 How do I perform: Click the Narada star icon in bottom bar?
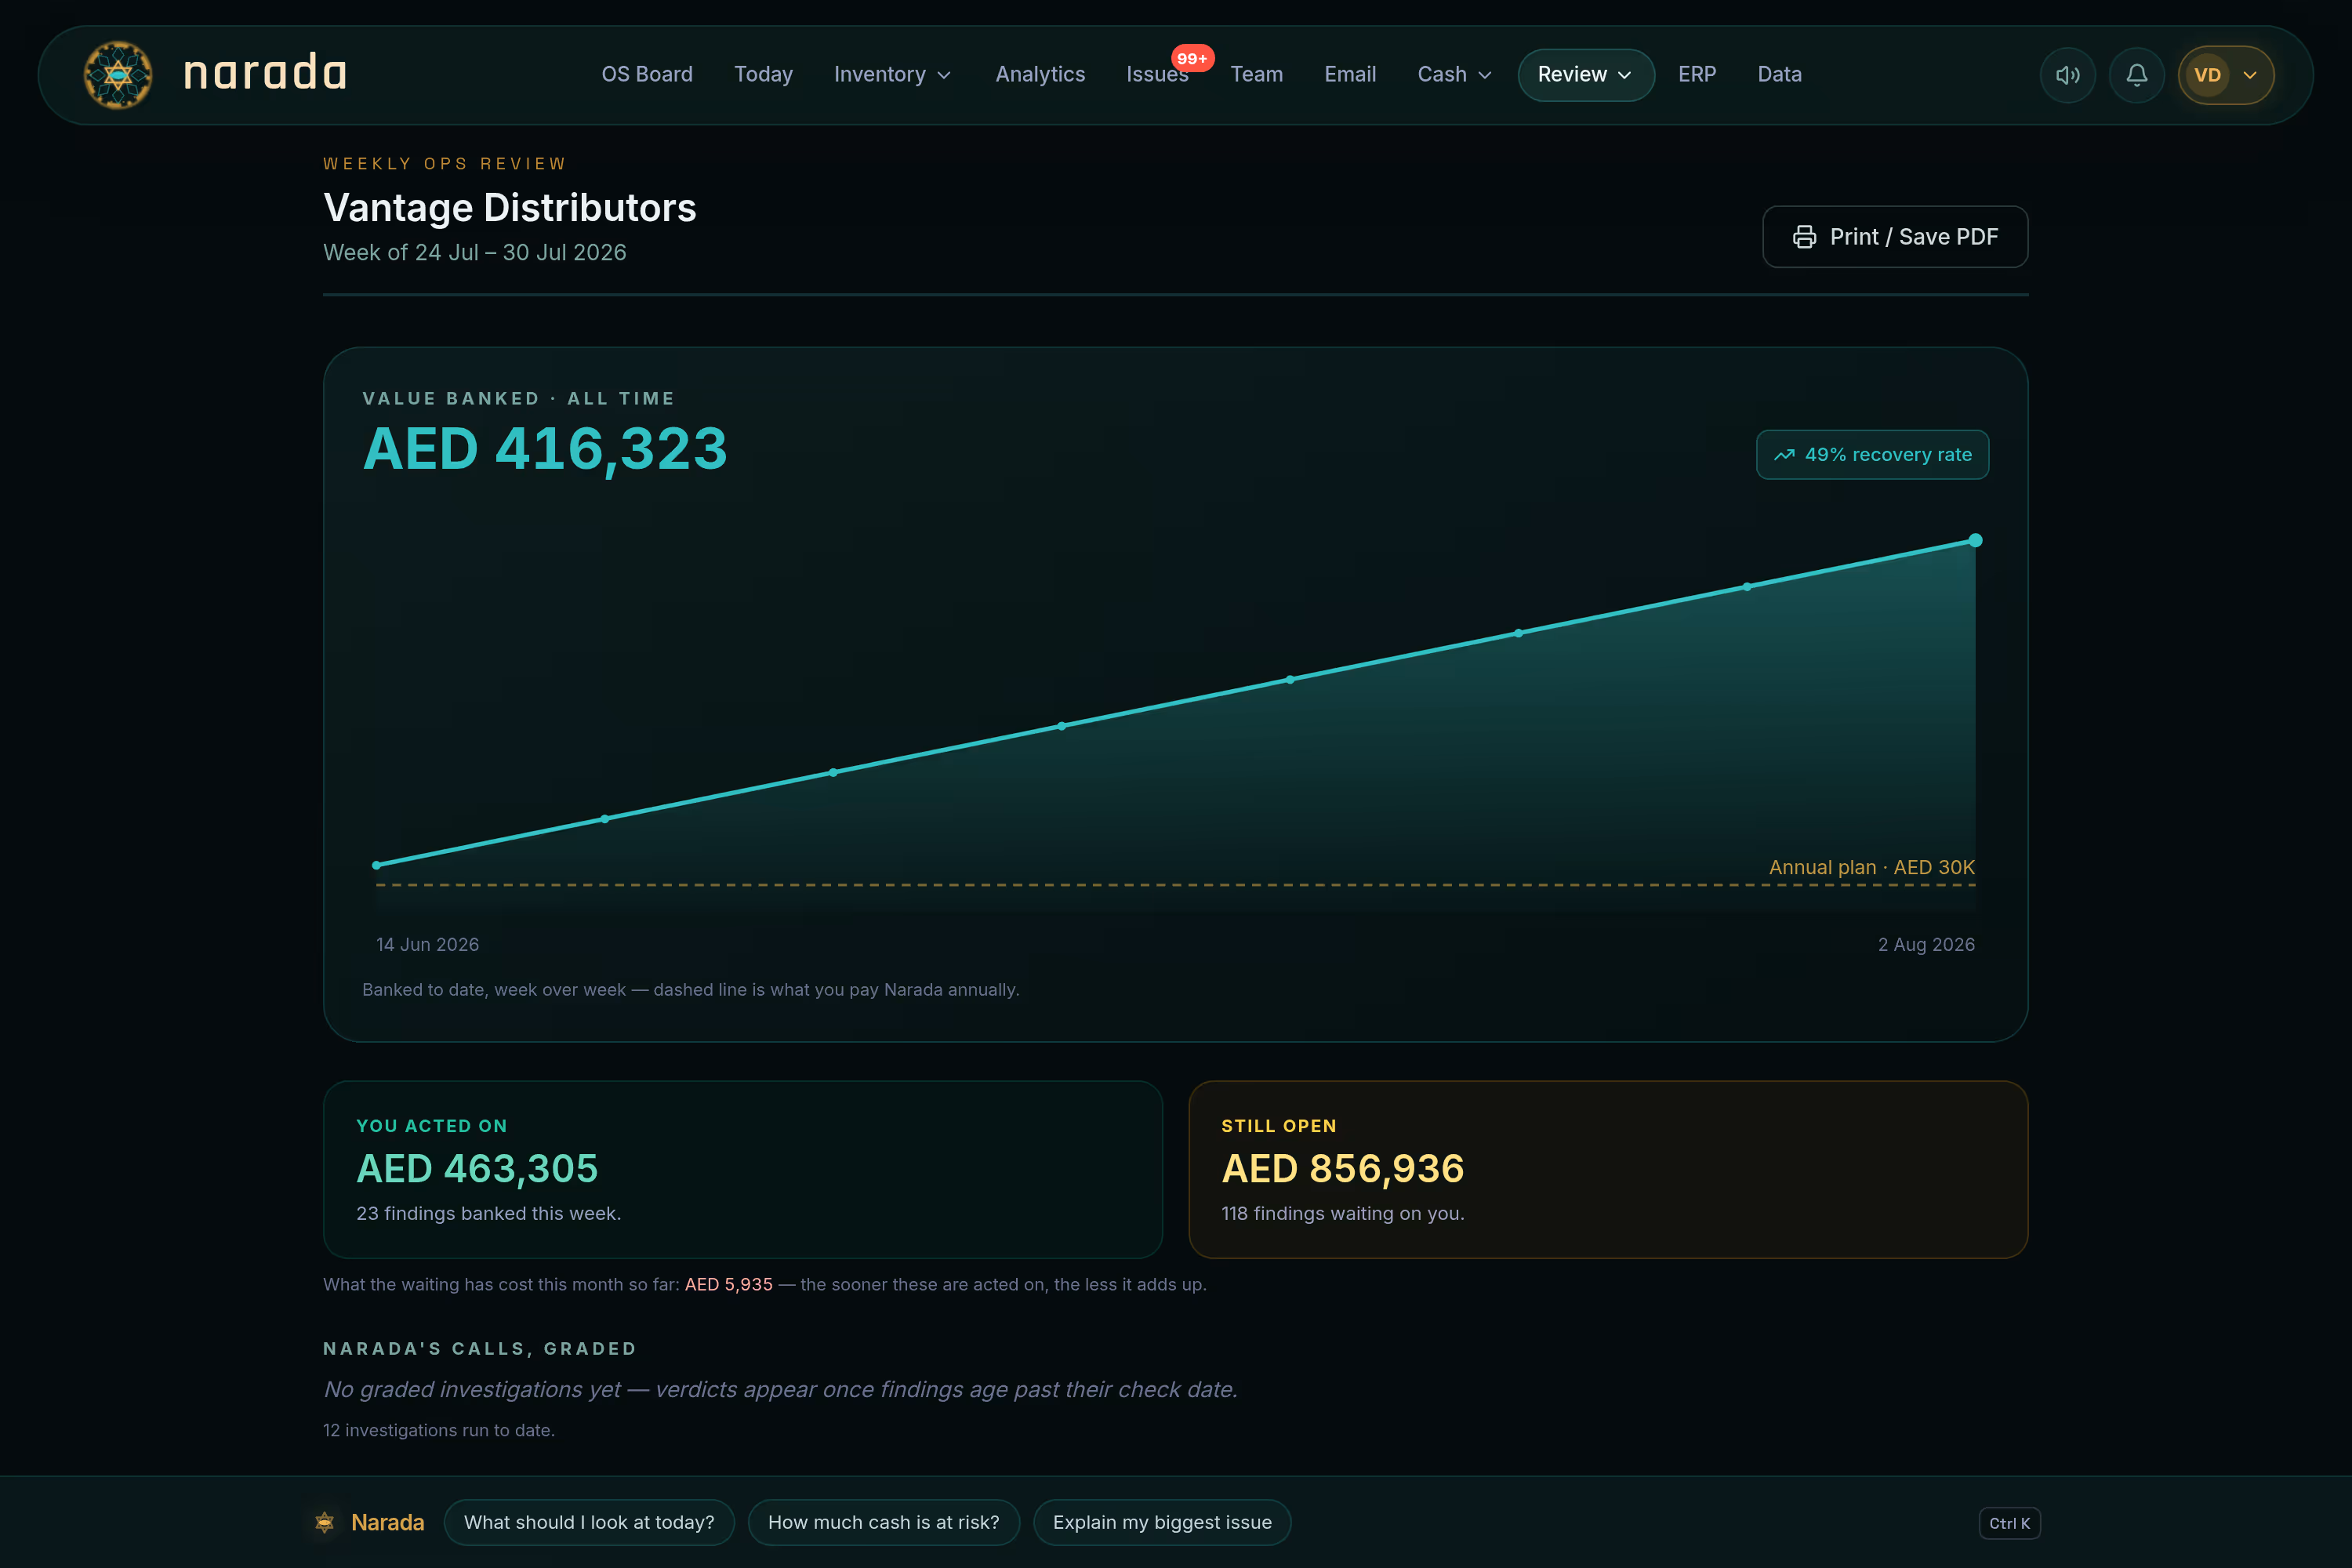325,1522
